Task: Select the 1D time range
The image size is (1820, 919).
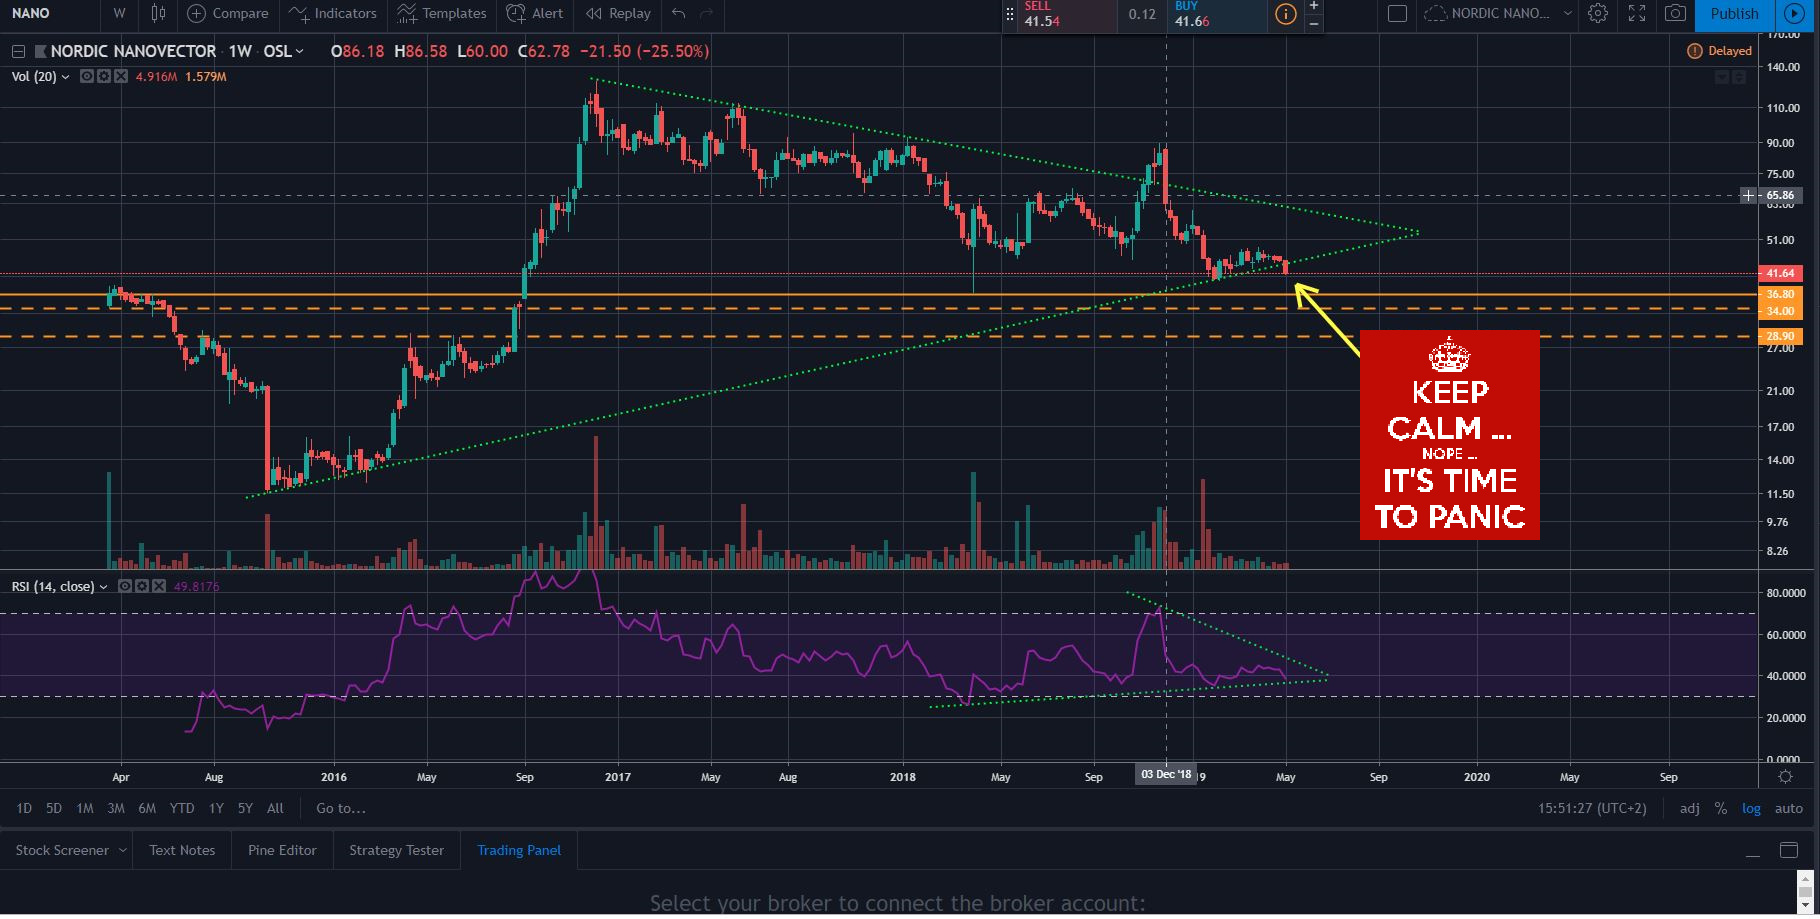Action: tap(24, 808)
